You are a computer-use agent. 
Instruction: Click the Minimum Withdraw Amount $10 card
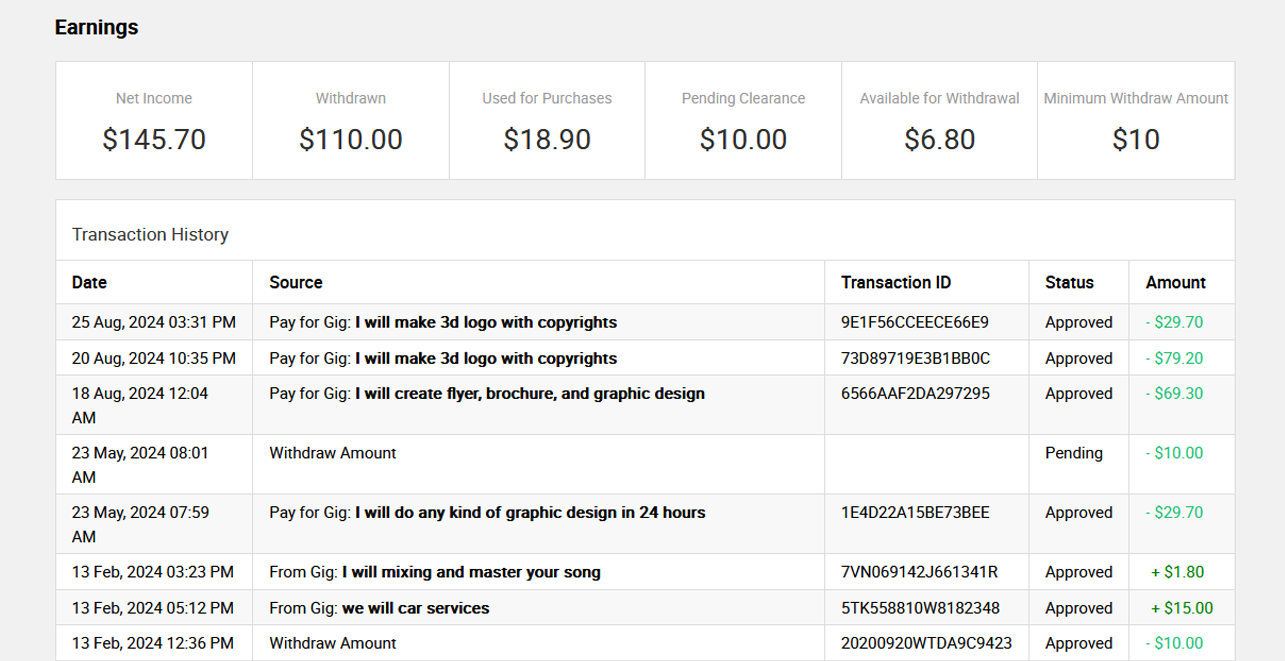tap(1136, 121)
